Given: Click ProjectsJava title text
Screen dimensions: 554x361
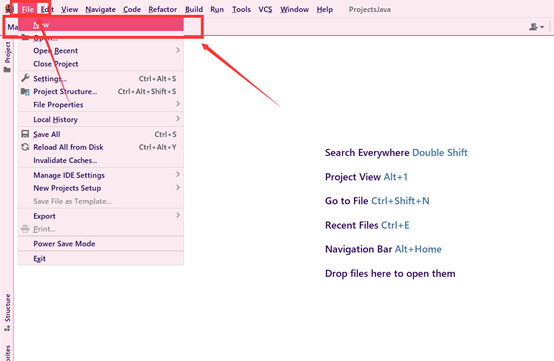Looking at the screenshot, I should (370, 10).
